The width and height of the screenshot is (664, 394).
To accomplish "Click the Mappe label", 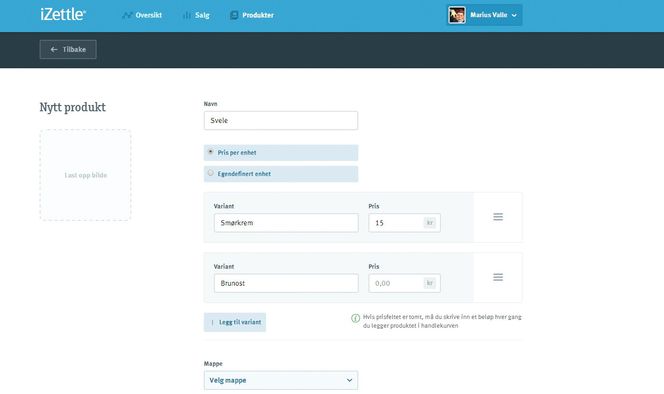I will pos(213,363).
